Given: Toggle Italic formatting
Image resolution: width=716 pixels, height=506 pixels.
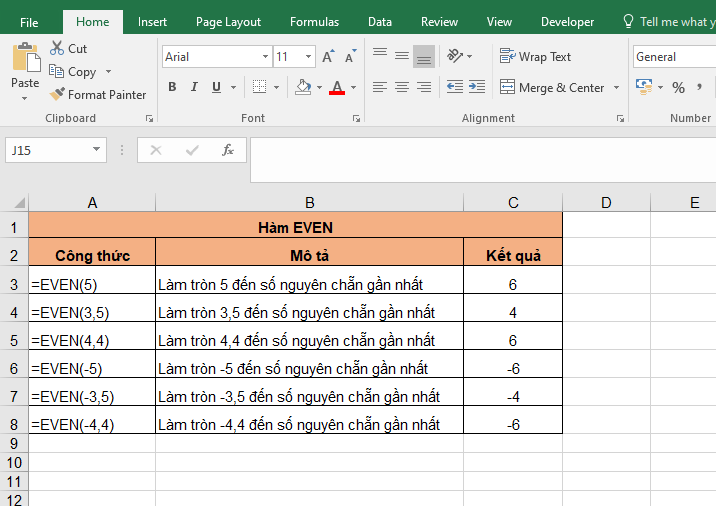Looking at the screenshot, I should click(x=194, y=87).
